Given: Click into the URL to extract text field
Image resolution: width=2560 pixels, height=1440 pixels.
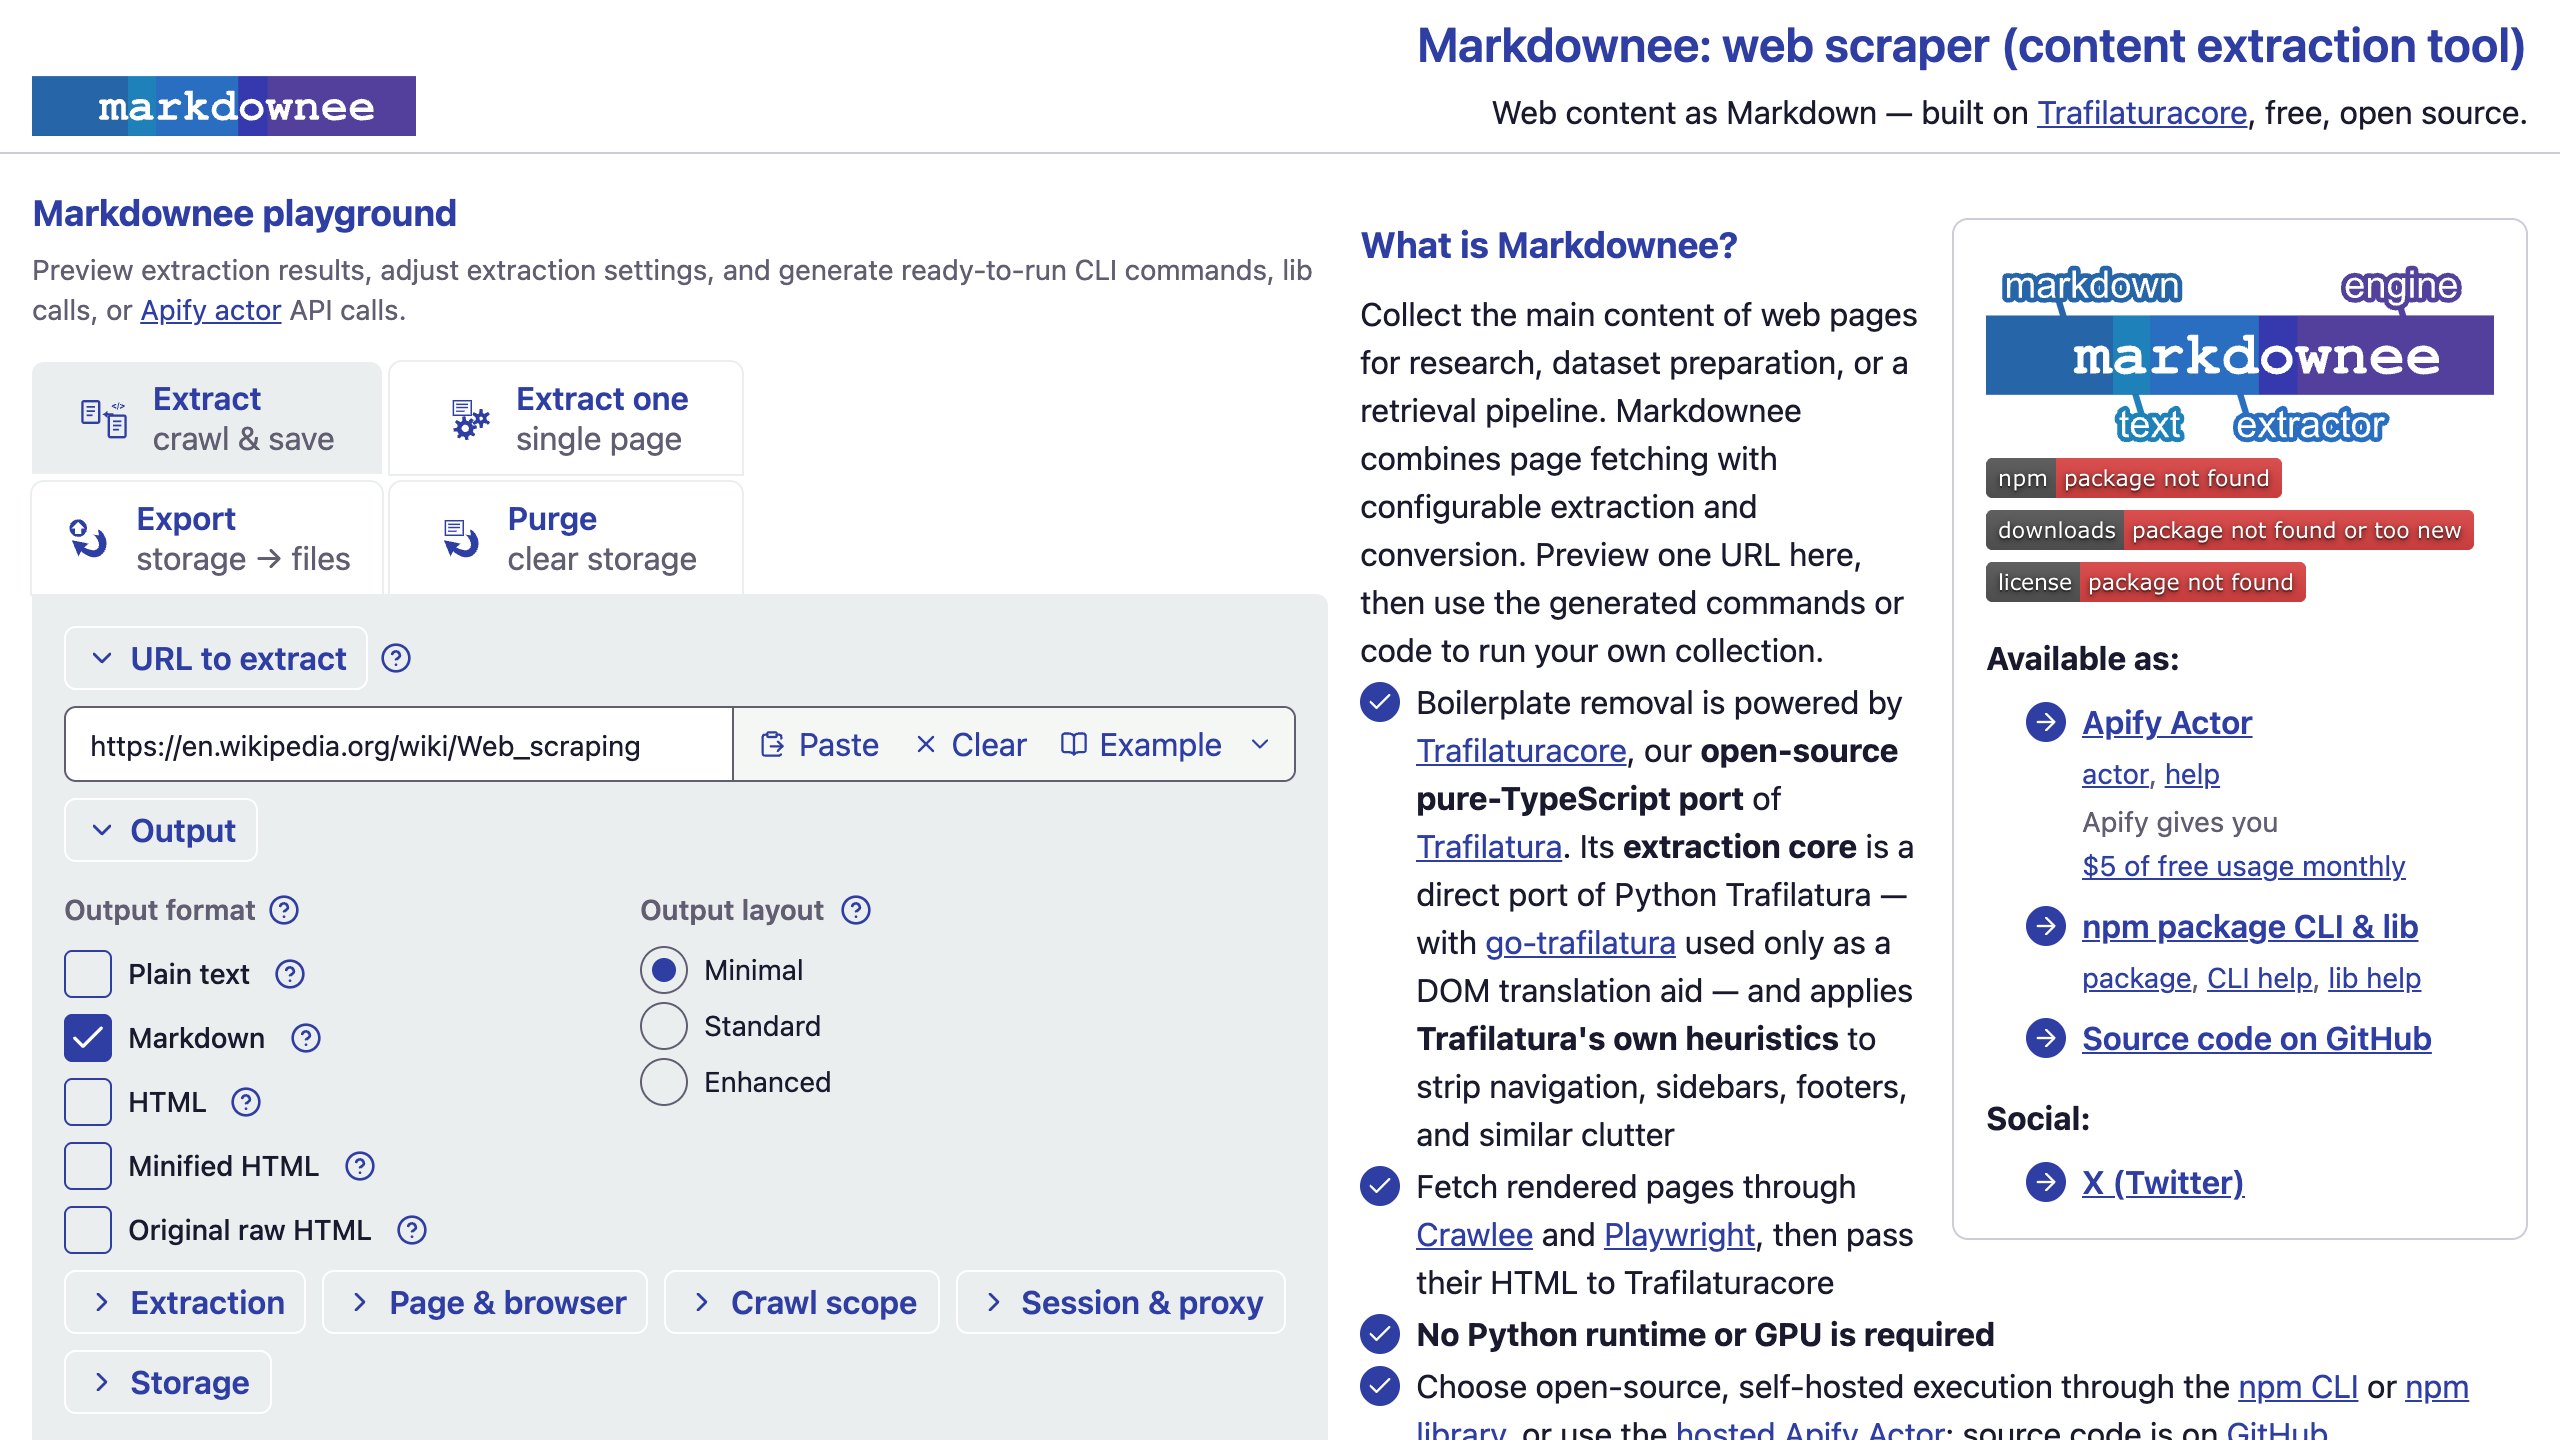Looking at the screenshot, I should pos(399,744).
